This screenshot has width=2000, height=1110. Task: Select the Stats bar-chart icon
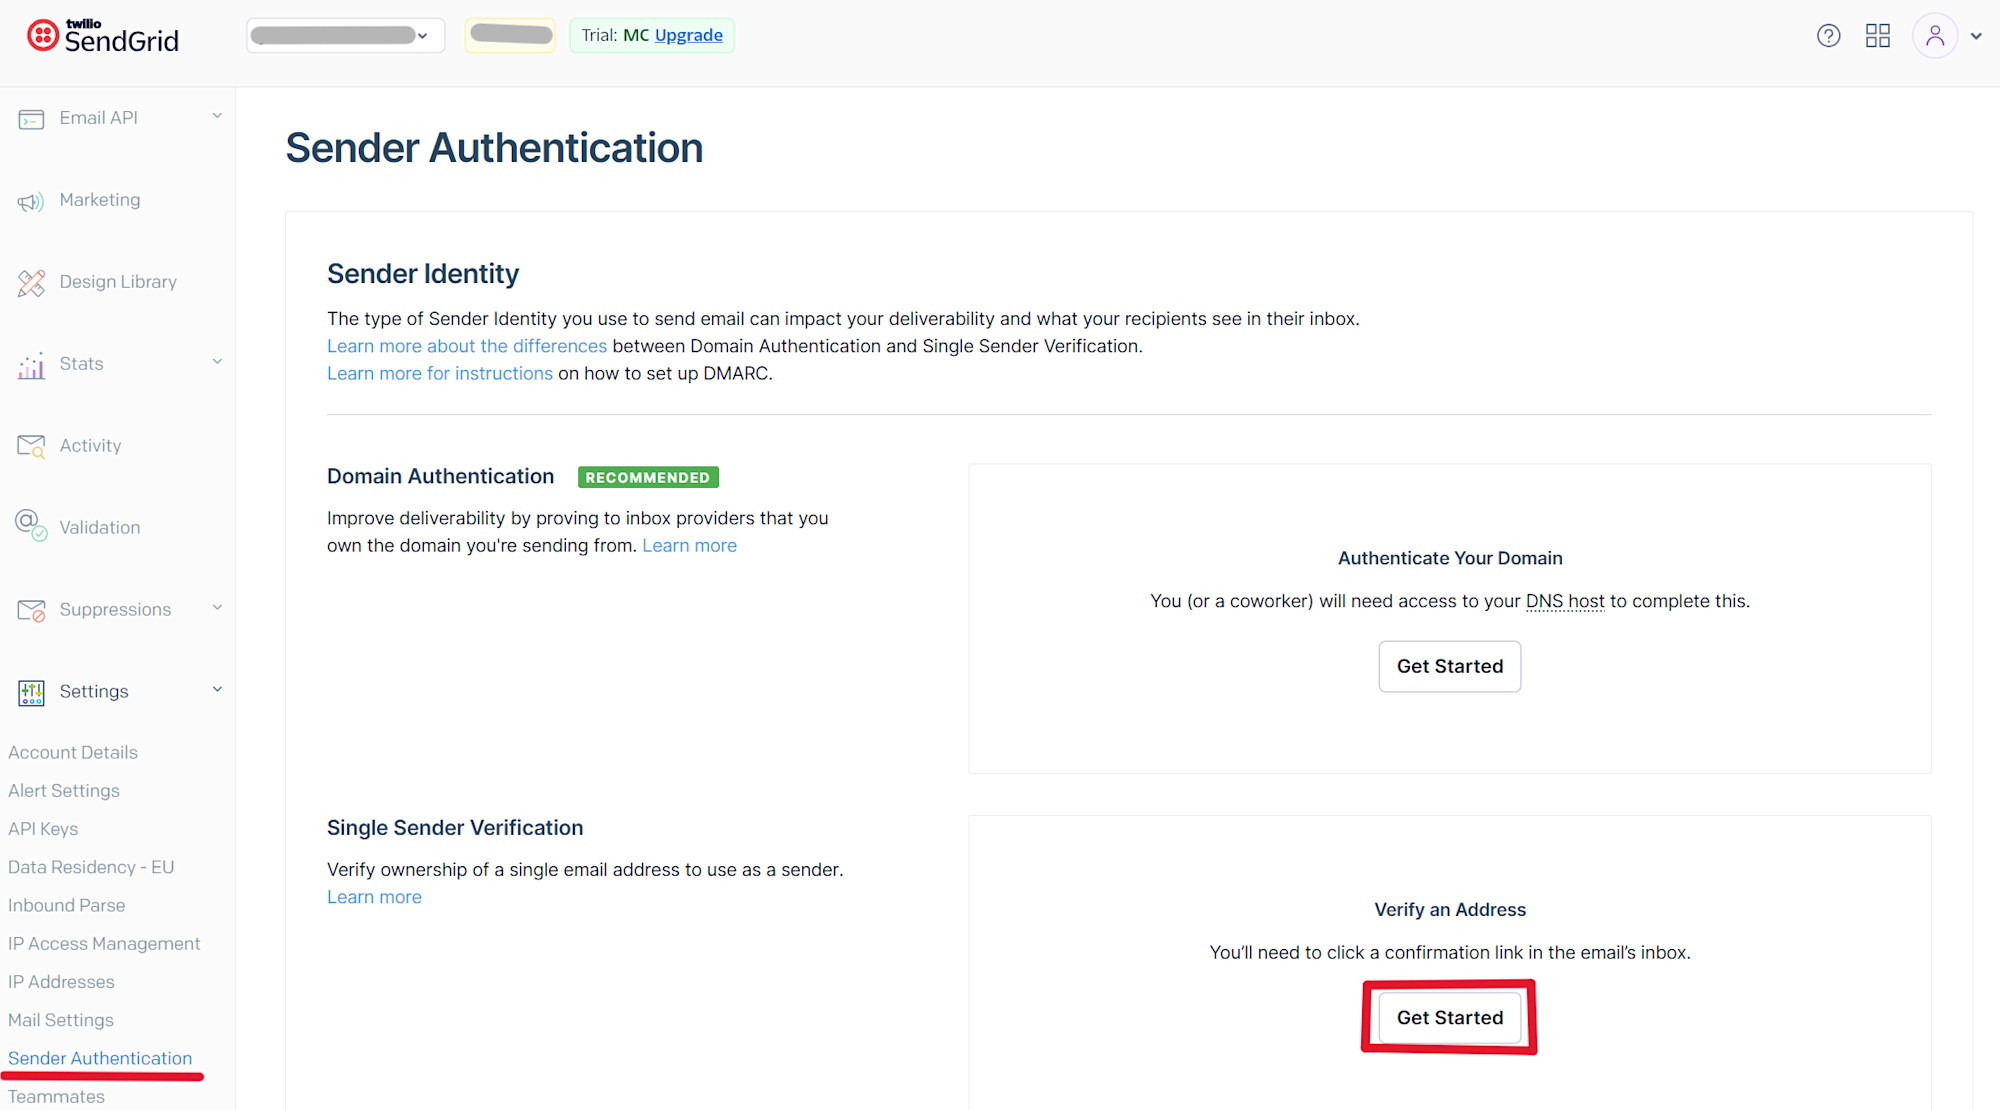click(x=31, y=364)
